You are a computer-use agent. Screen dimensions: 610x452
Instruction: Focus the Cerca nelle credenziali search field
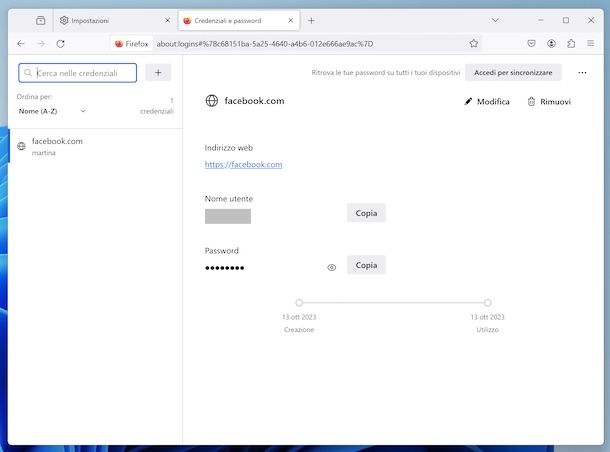[x=77, y=73]
